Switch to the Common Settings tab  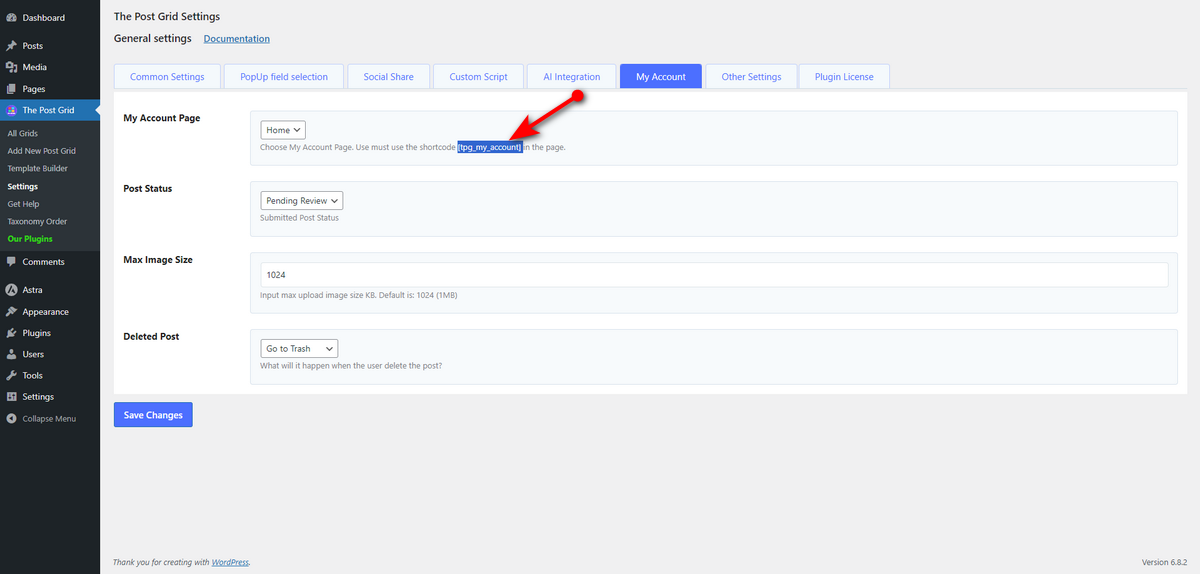[x=167, y=77]
